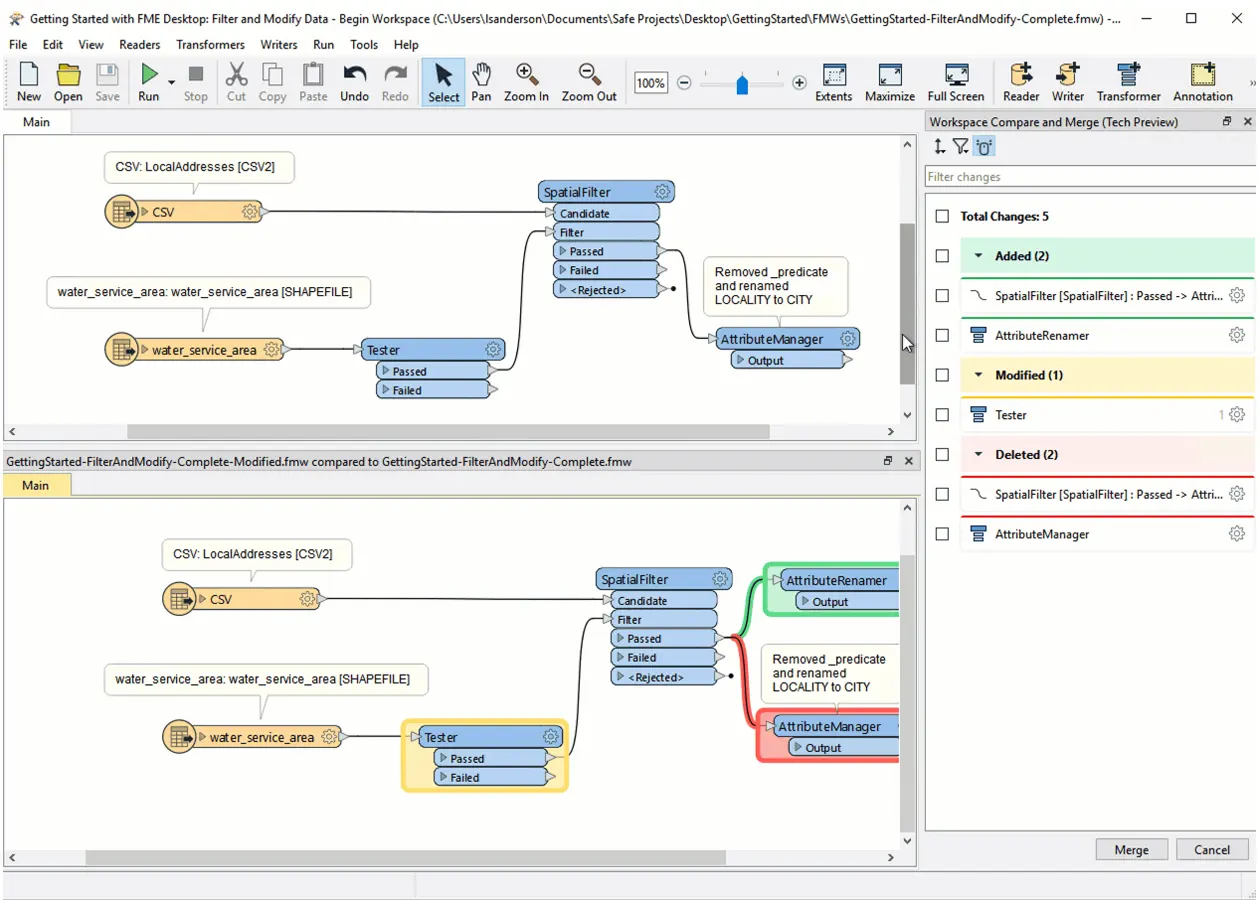Collapse the Added (2) group
The image size is (1260, 900).
click(x=979, y=256)
